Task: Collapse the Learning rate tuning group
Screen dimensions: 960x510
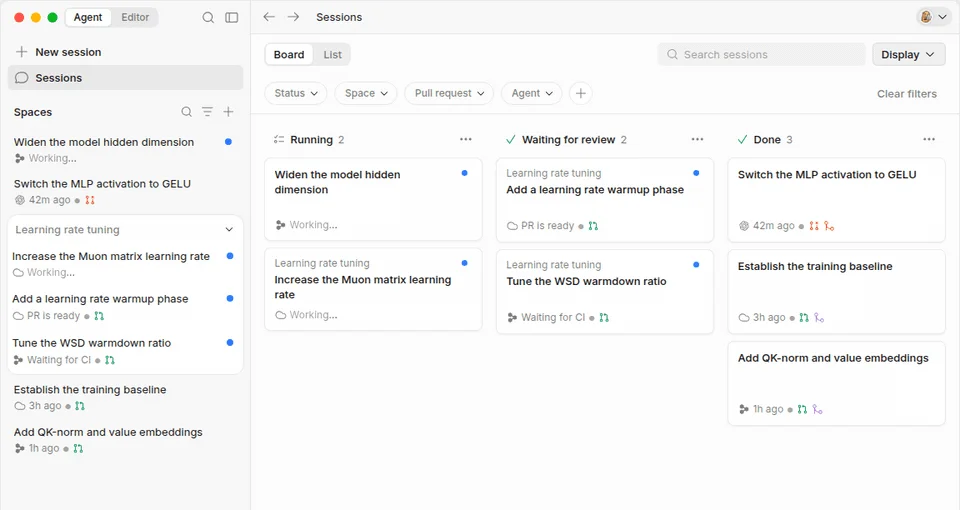Action: 229,230
